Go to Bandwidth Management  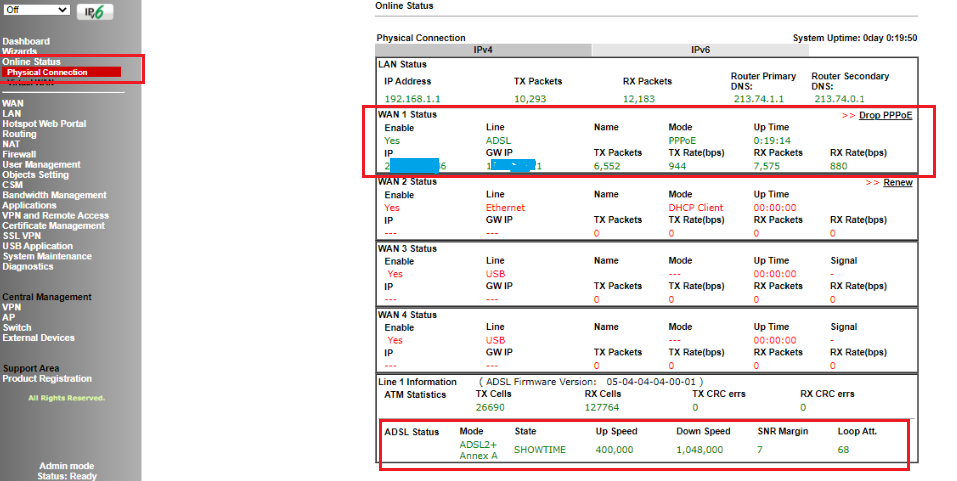(54, 195)
